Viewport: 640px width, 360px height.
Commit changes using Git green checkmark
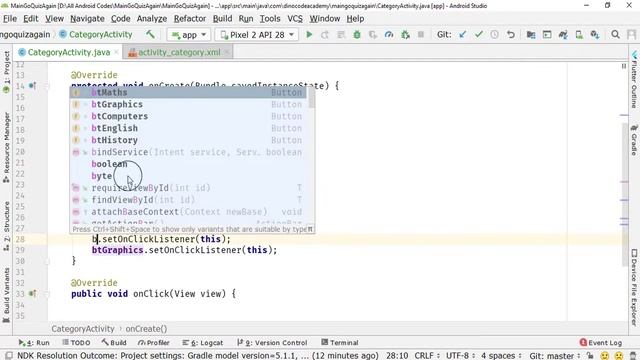(478, 35)
